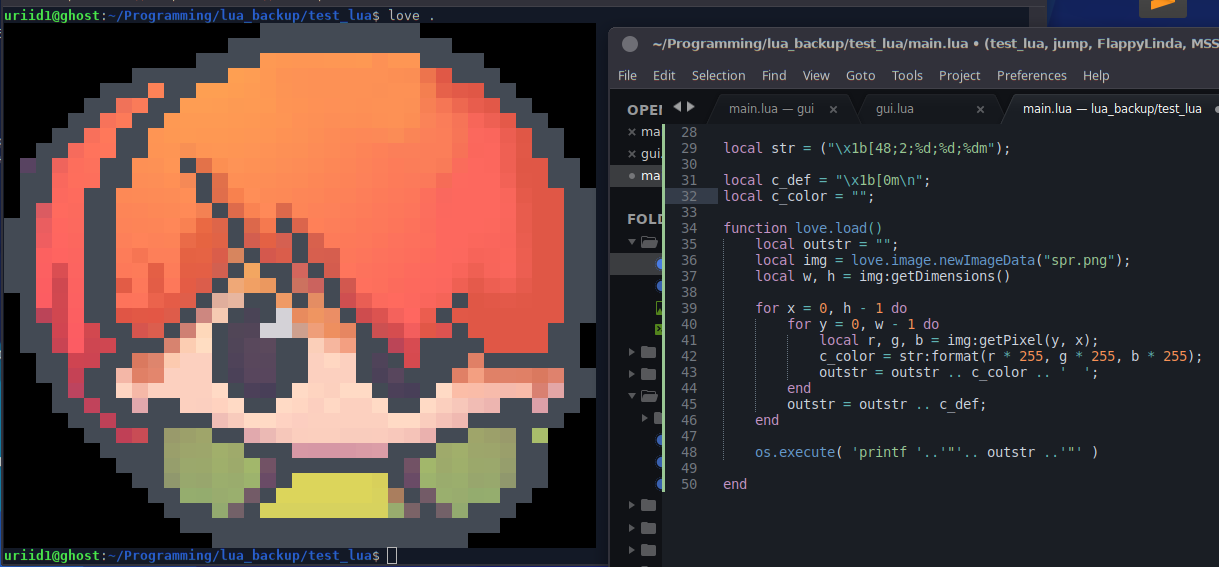Close the 'main.lua — gui' tab

pyautogui.click(x=835, y=109)
